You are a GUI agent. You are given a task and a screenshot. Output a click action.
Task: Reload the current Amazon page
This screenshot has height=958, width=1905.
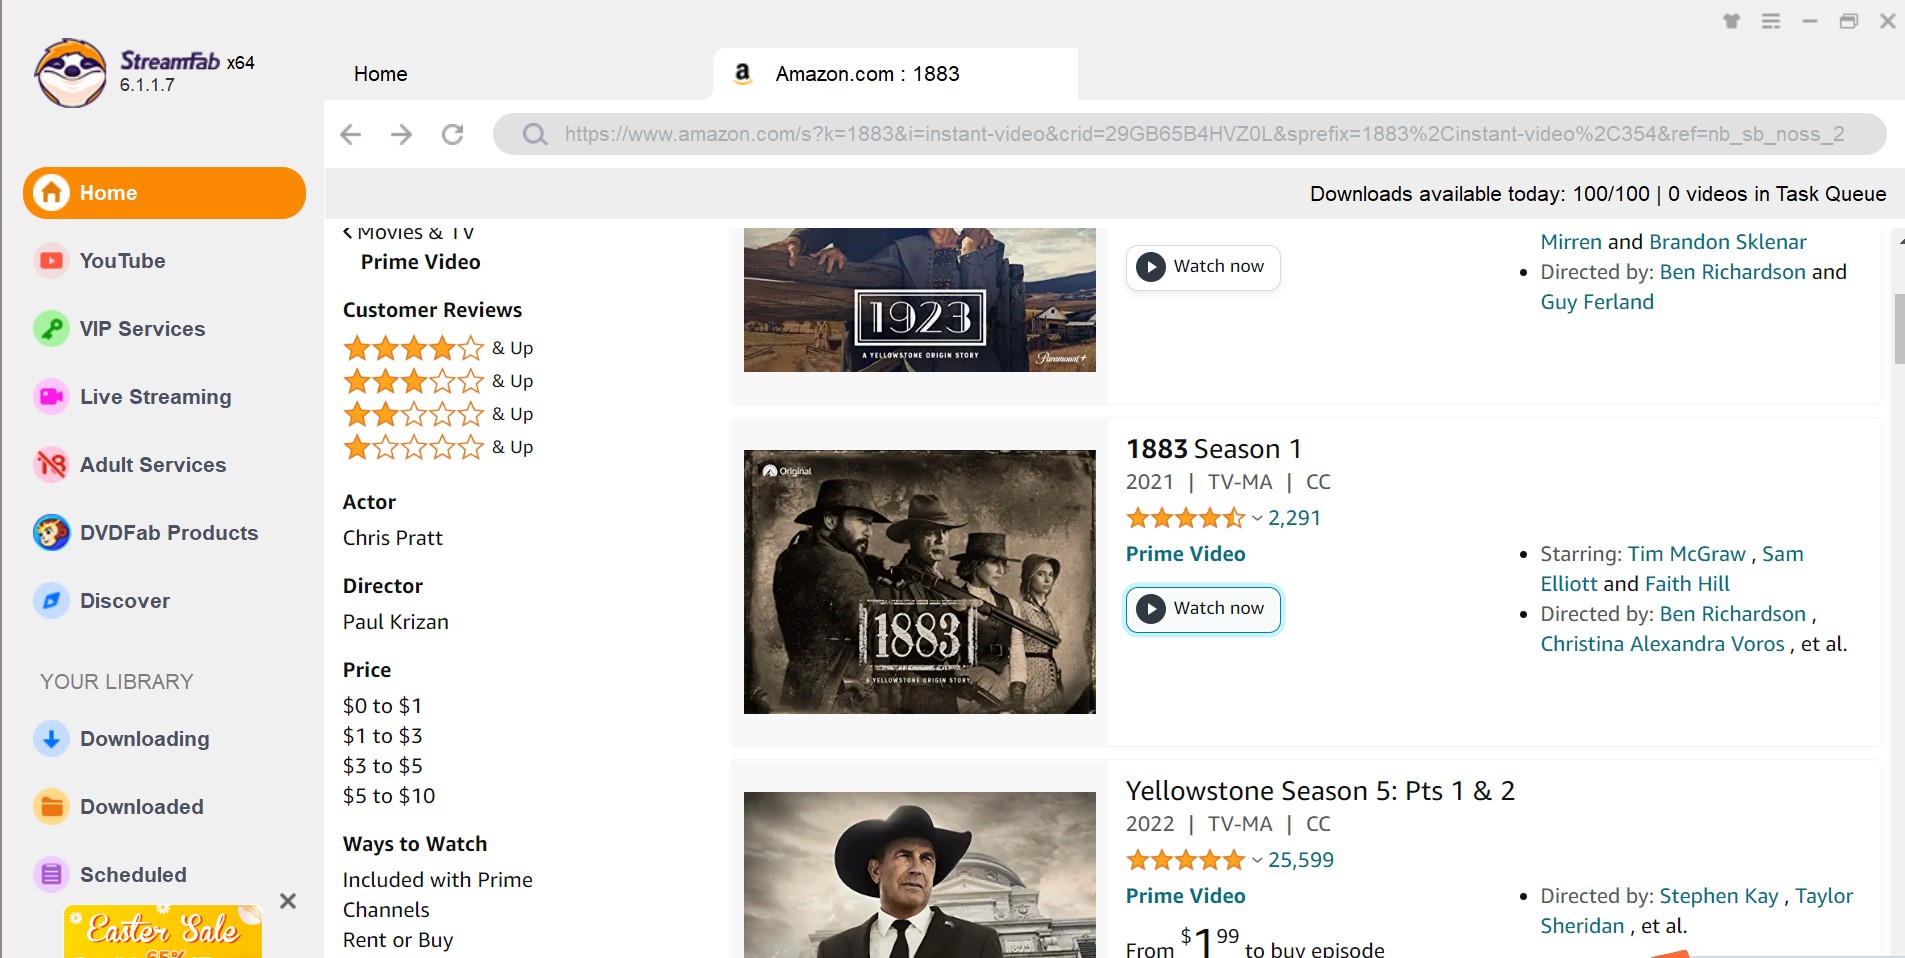(453, 134)
